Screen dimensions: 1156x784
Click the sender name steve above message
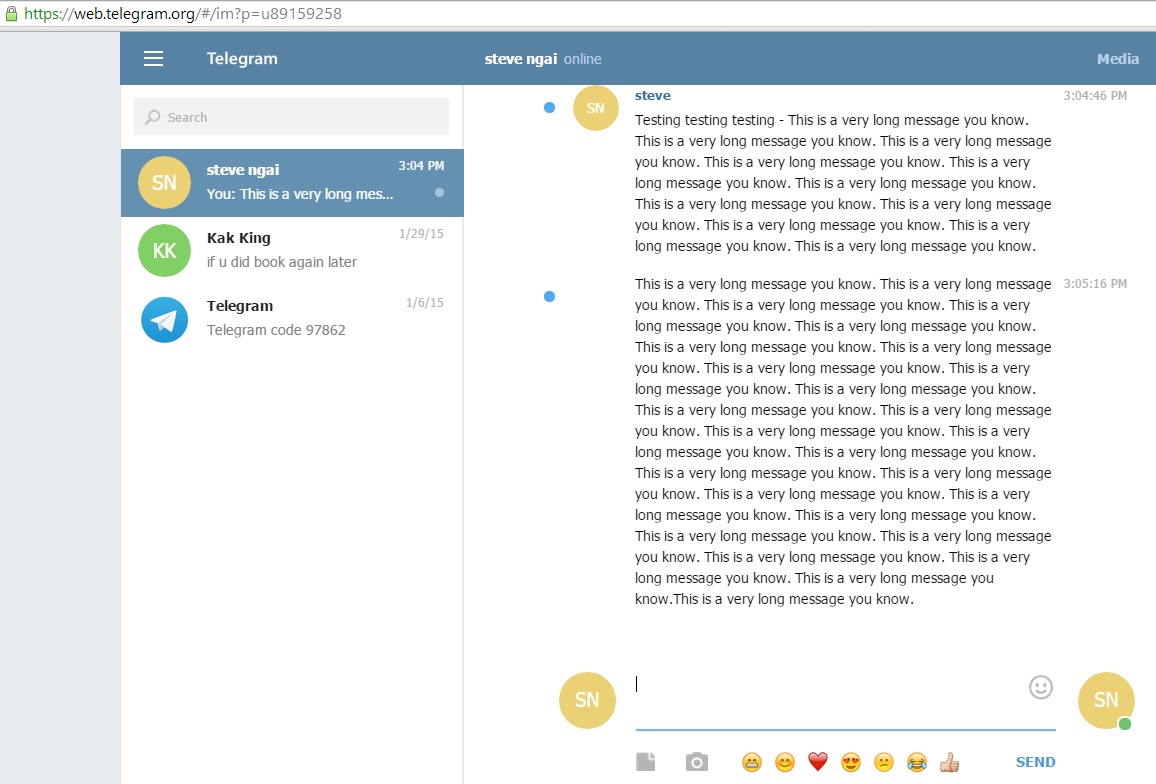click(652, 95)
